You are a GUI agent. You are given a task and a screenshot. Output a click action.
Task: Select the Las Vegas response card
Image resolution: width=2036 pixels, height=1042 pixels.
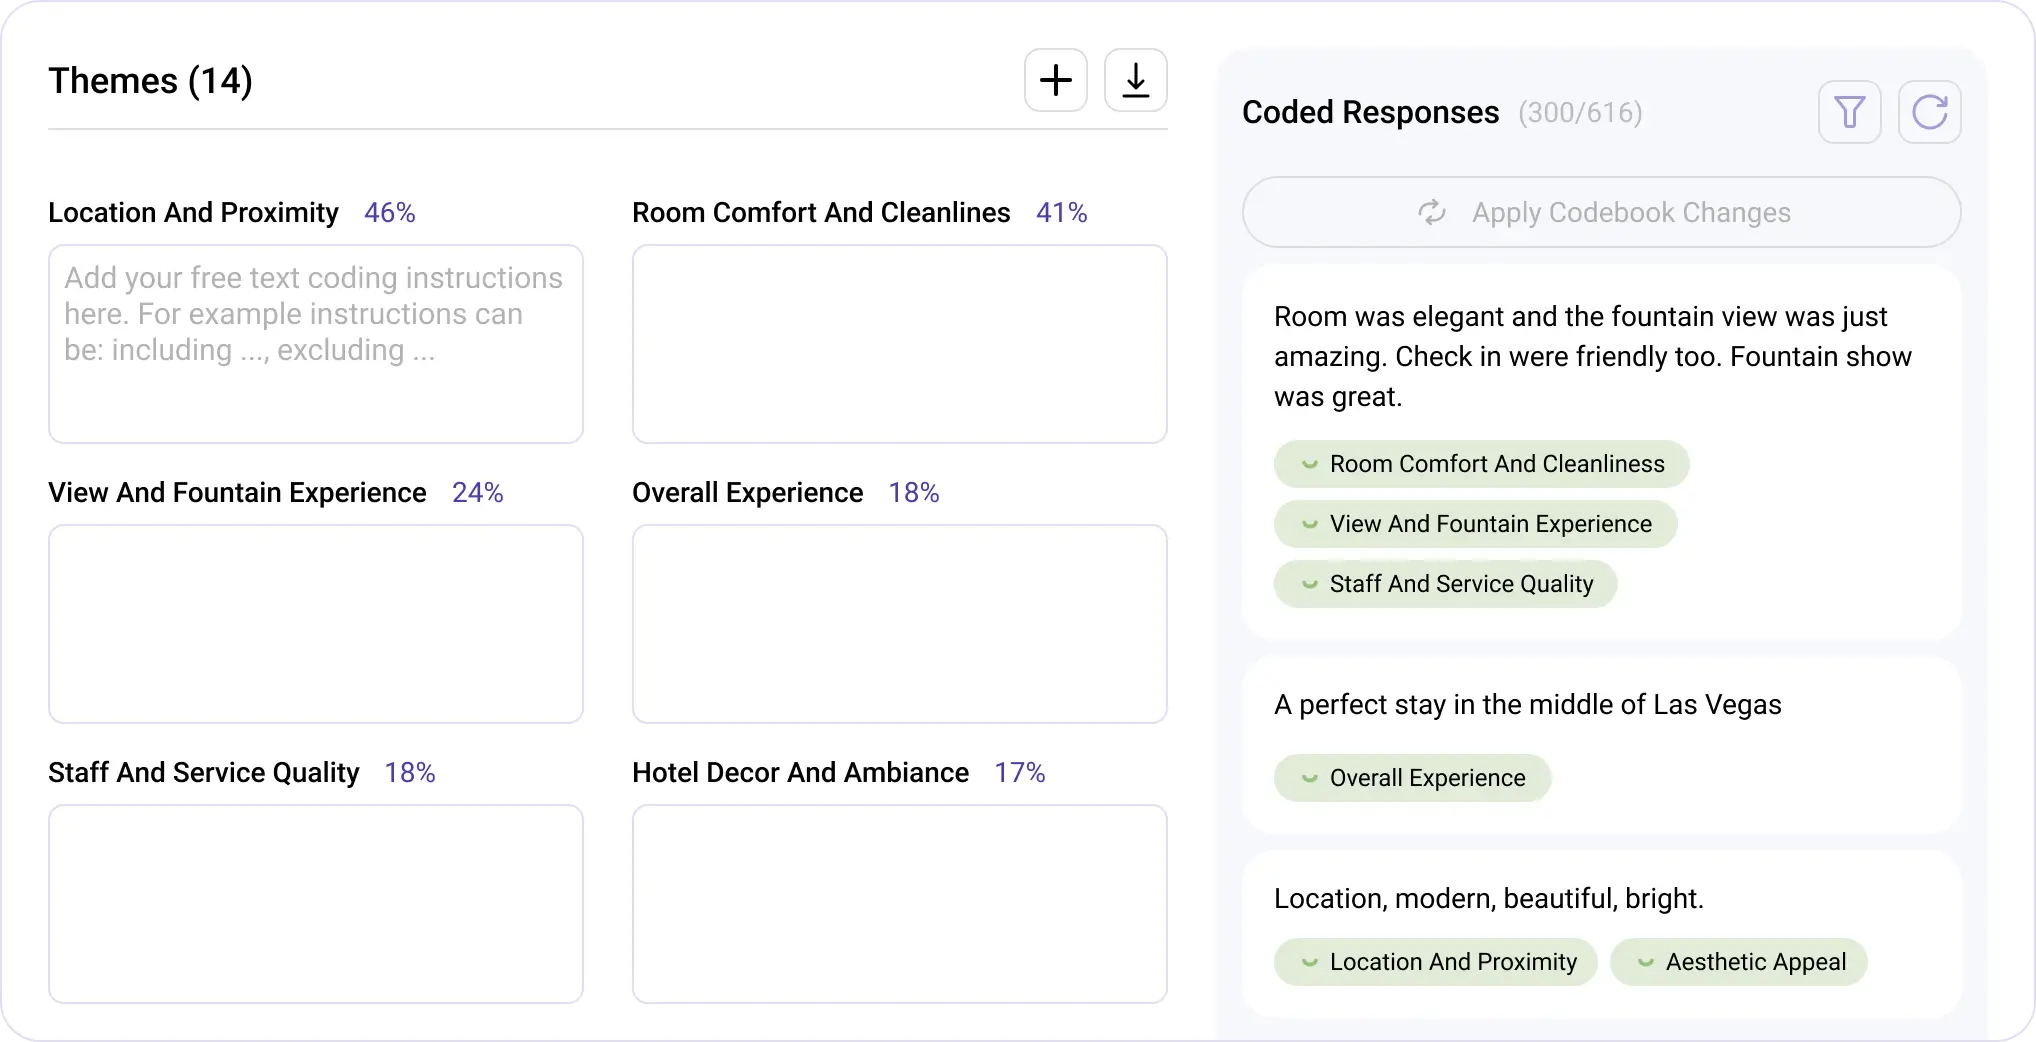[x=1600, y=706]
